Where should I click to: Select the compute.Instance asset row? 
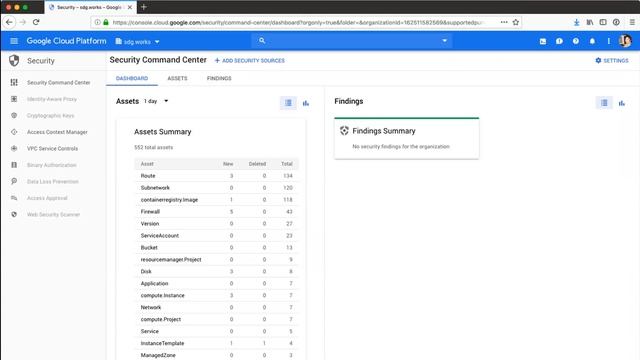[x=216, y=296]
